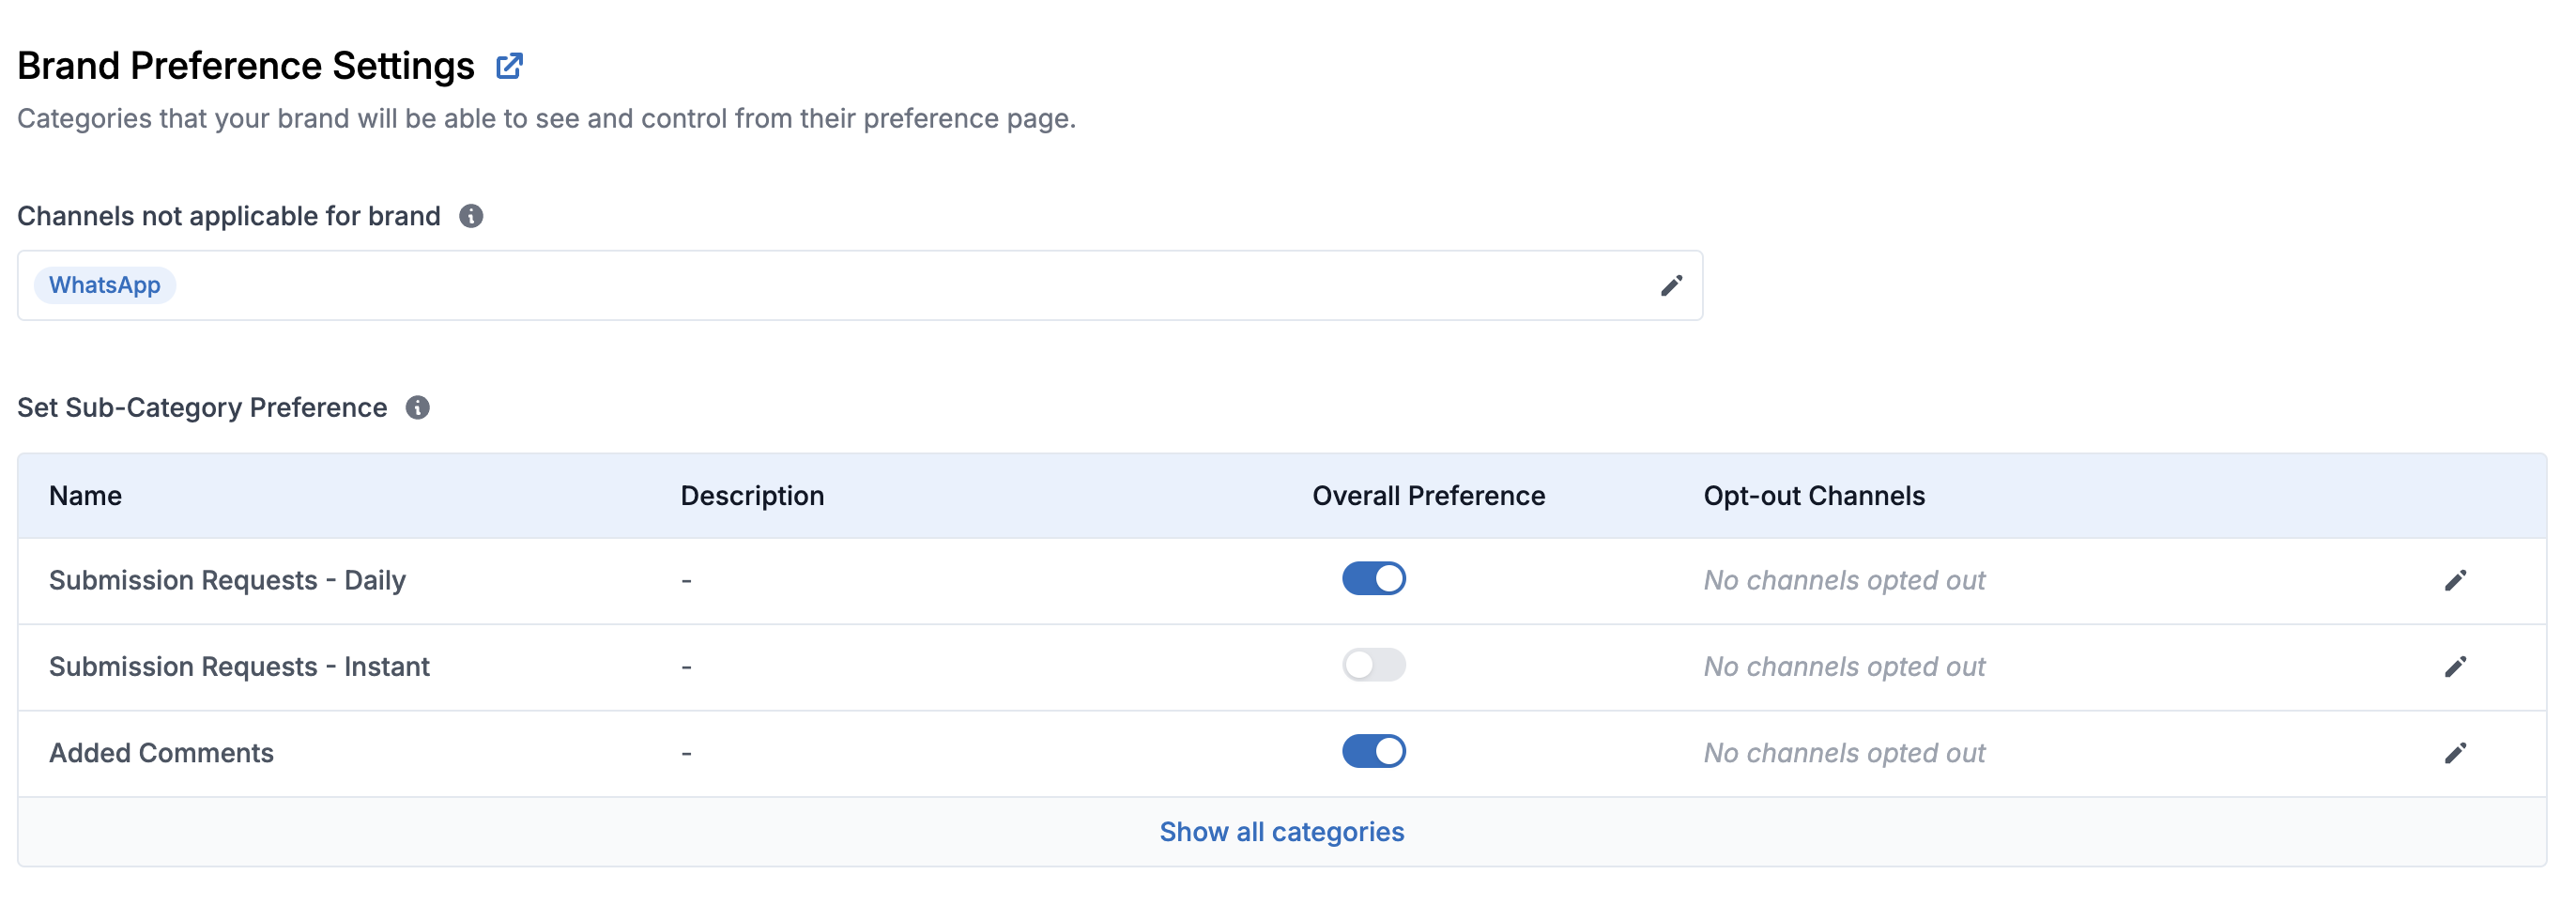This screenshot has width=2576, height=920.
Task: Click info icon beside Set Sub-Category Preference
Action: point(417,408)
